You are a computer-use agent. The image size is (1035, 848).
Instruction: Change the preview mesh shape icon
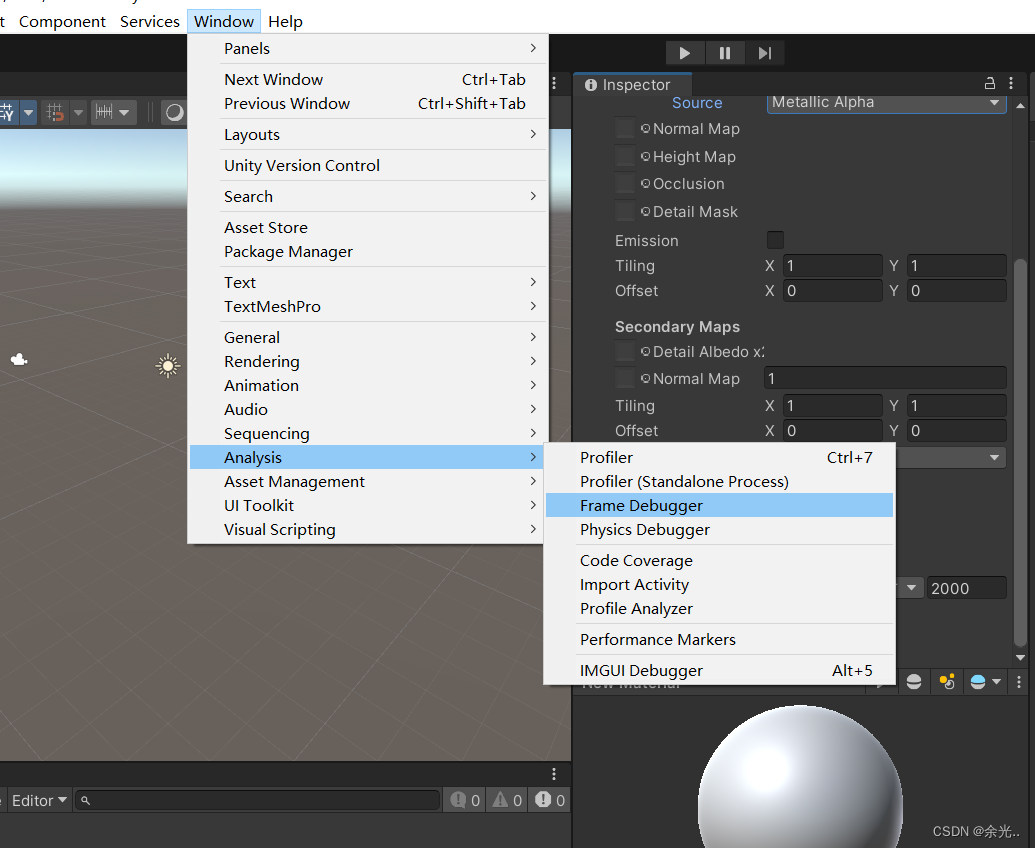(914, 682)
